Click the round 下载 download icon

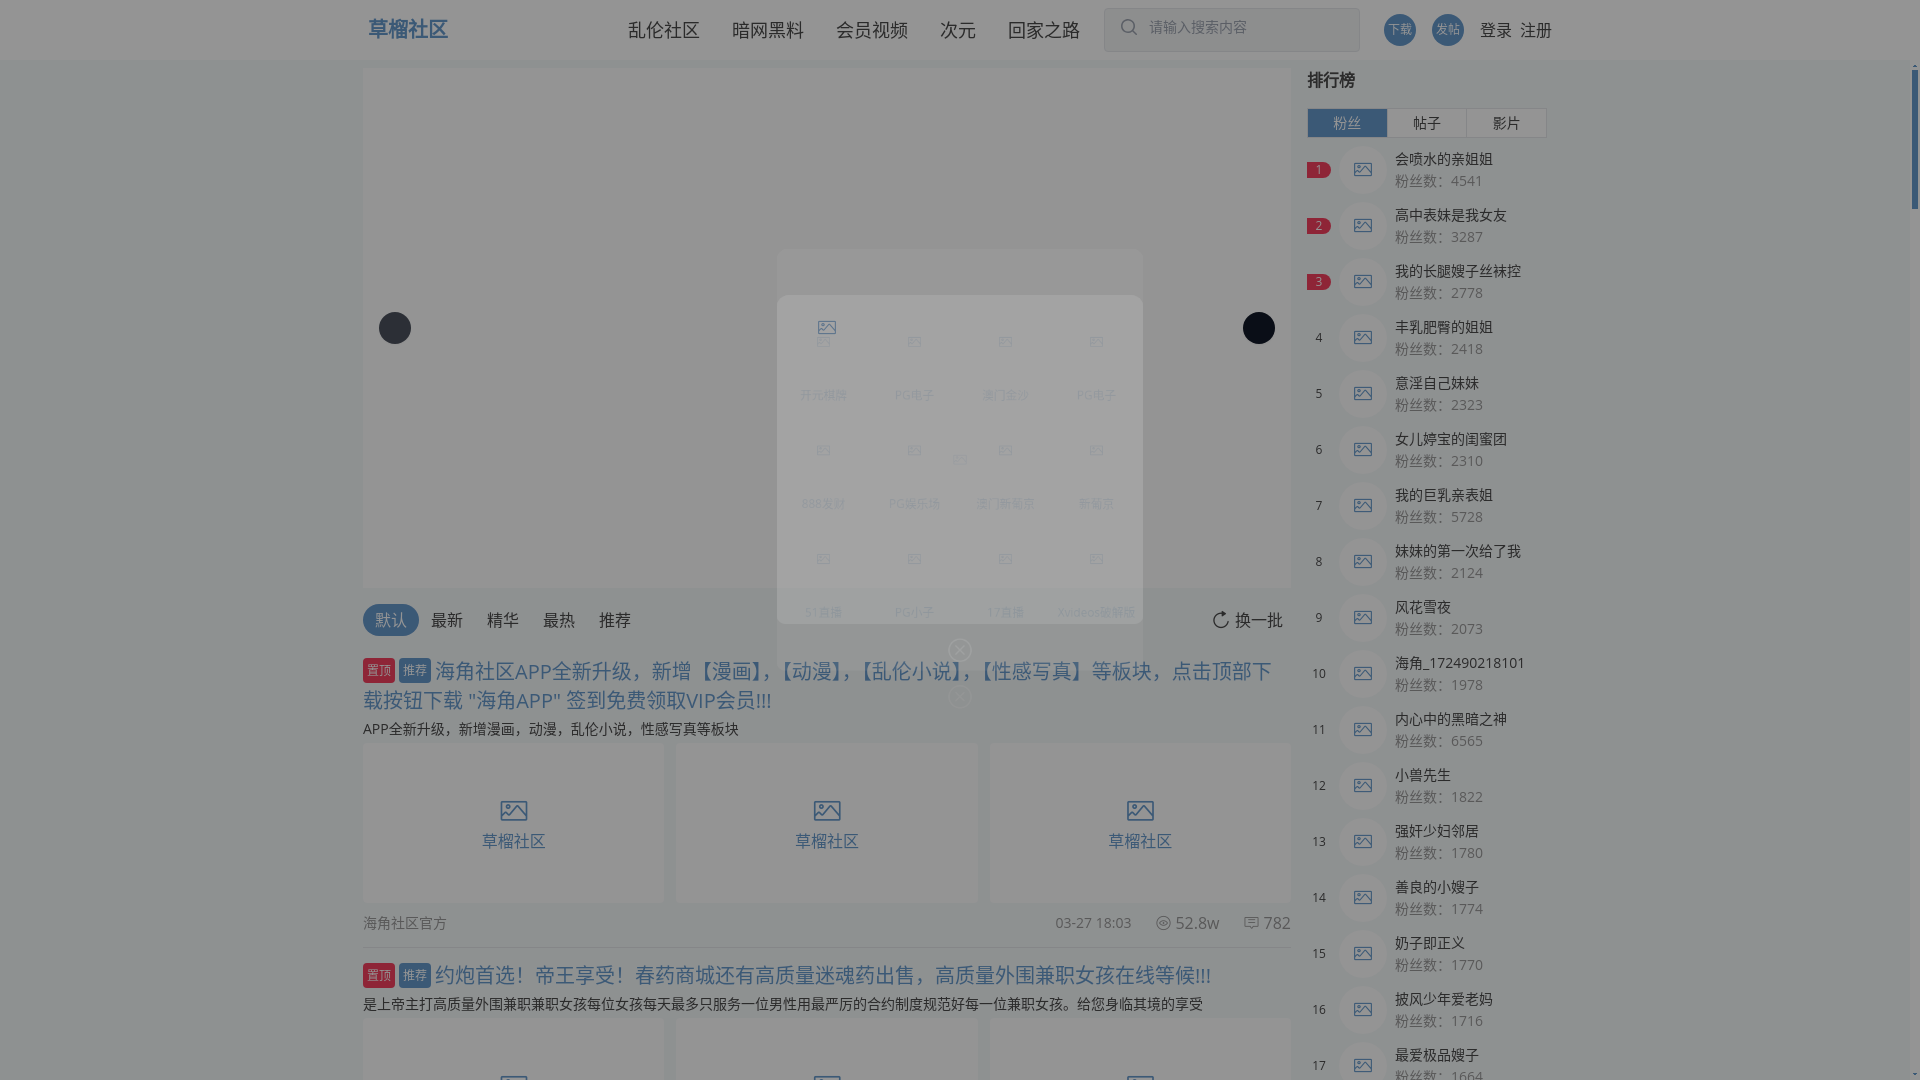click(x=1399, y=30)
